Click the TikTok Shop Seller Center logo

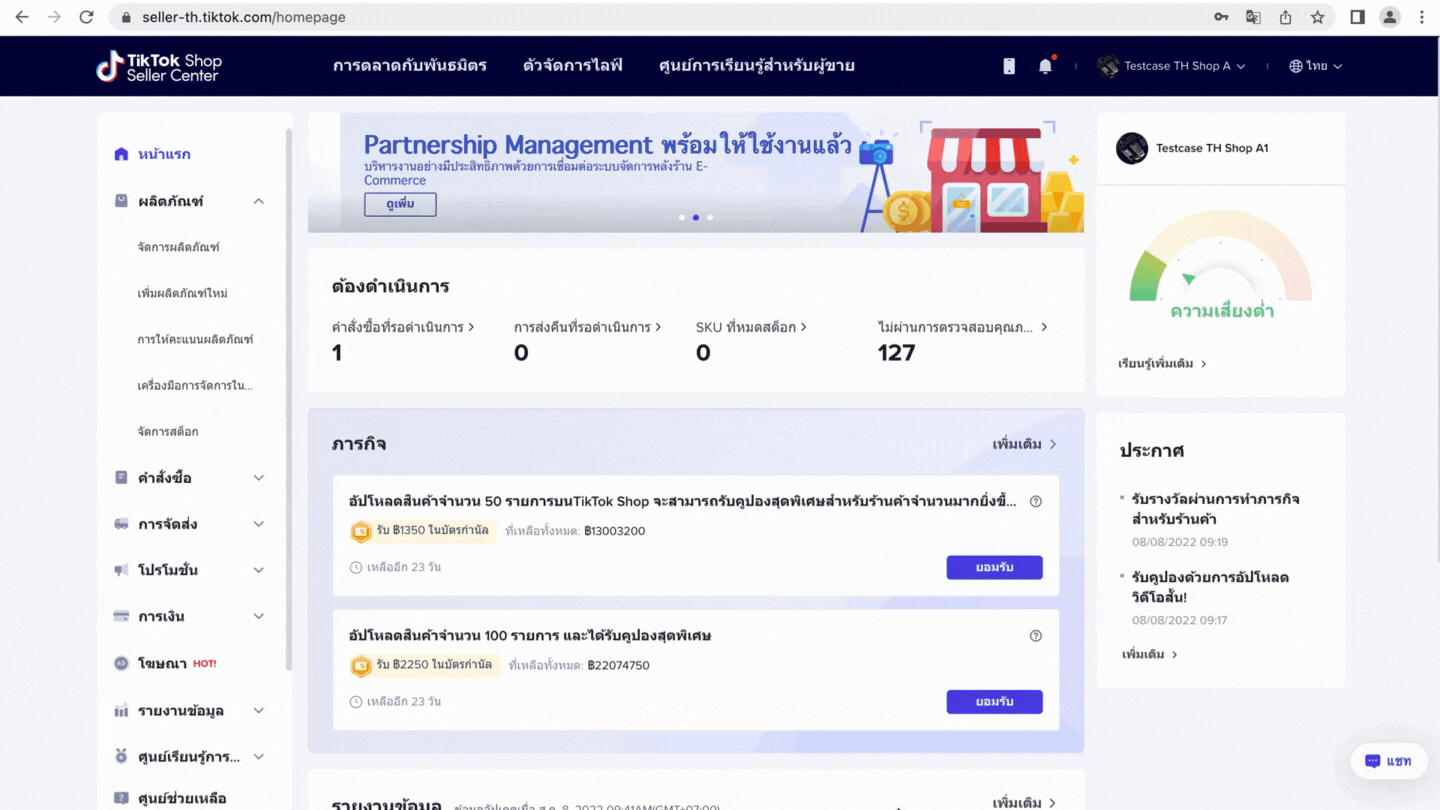159,66
